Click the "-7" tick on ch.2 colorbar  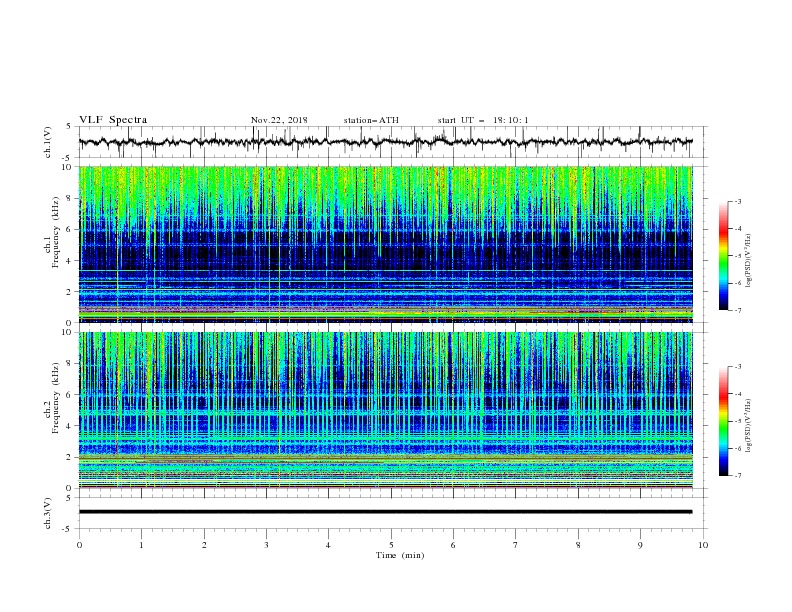tap(738, 475)
